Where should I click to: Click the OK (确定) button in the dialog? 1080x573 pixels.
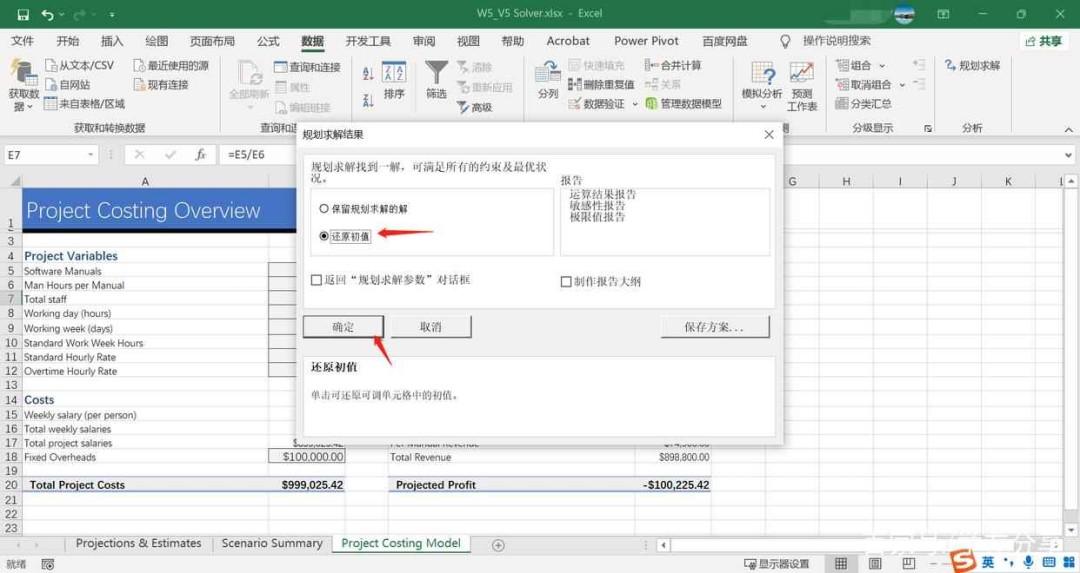[343, 327]
